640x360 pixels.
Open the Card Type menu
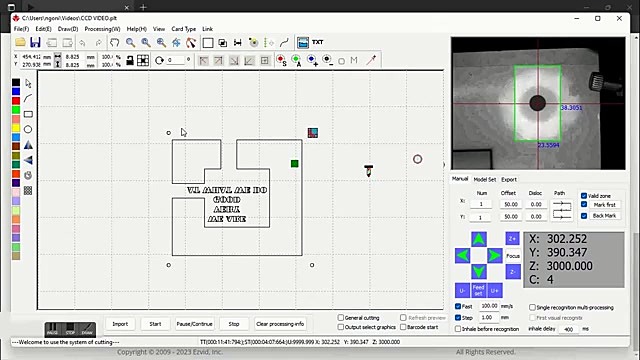(184, 29)
